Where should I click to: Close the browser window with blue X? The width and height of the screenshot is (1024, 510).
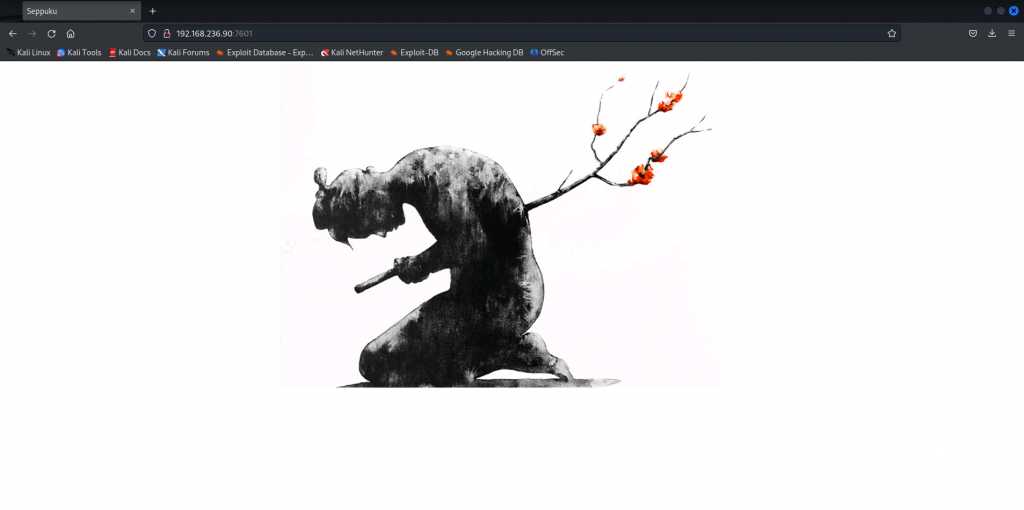point(1014,10)
